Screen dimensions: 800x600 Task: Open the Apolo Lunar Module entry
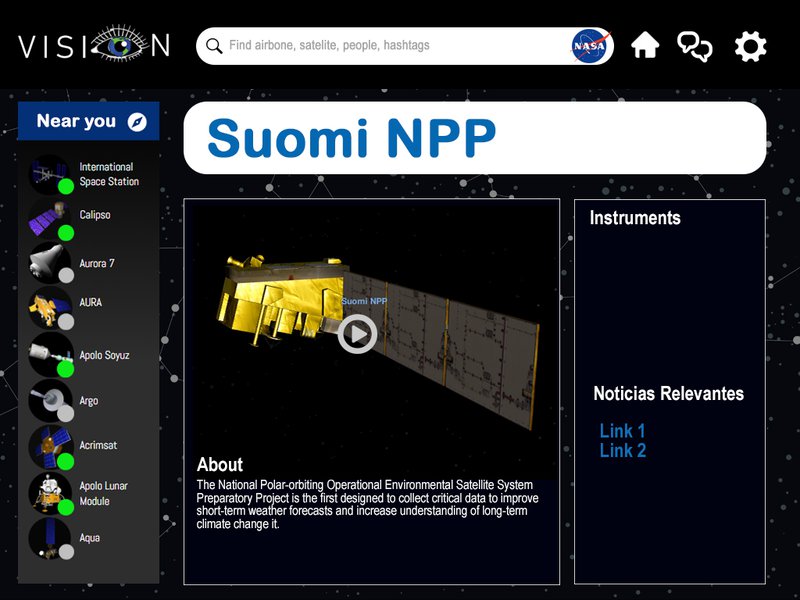(x=50, y=493)
